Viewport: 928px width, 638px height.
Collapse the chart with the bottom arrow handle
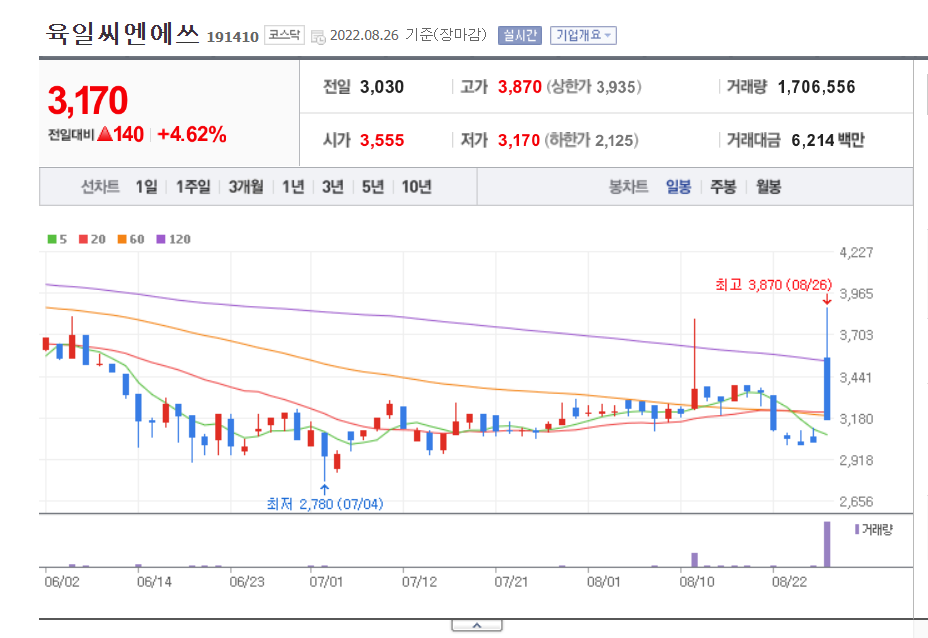tap(477, 626)
